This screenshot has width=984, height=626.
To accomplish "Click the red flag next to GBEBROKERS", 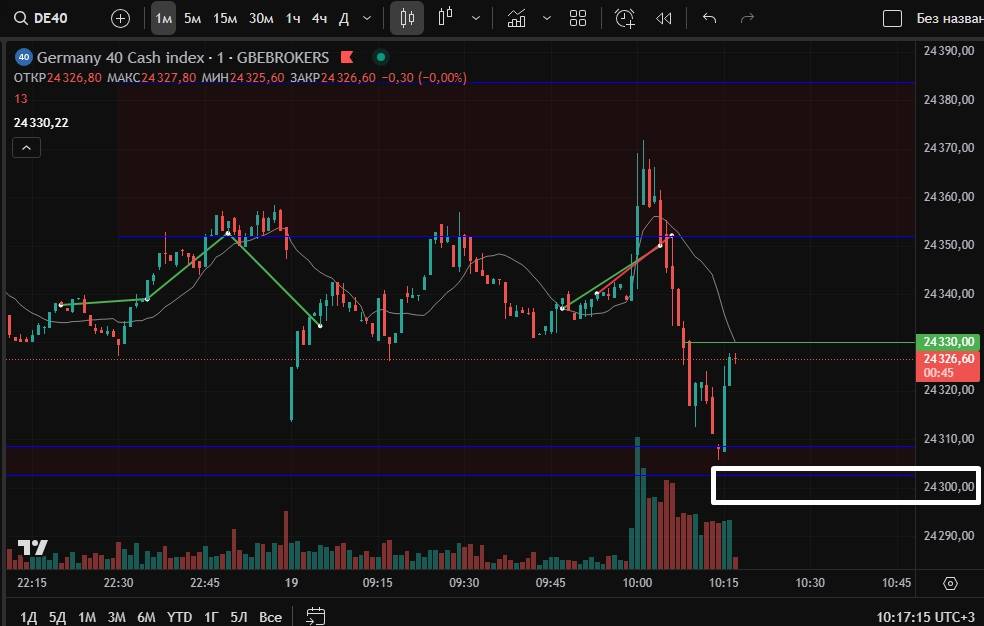I will point(347,57).
